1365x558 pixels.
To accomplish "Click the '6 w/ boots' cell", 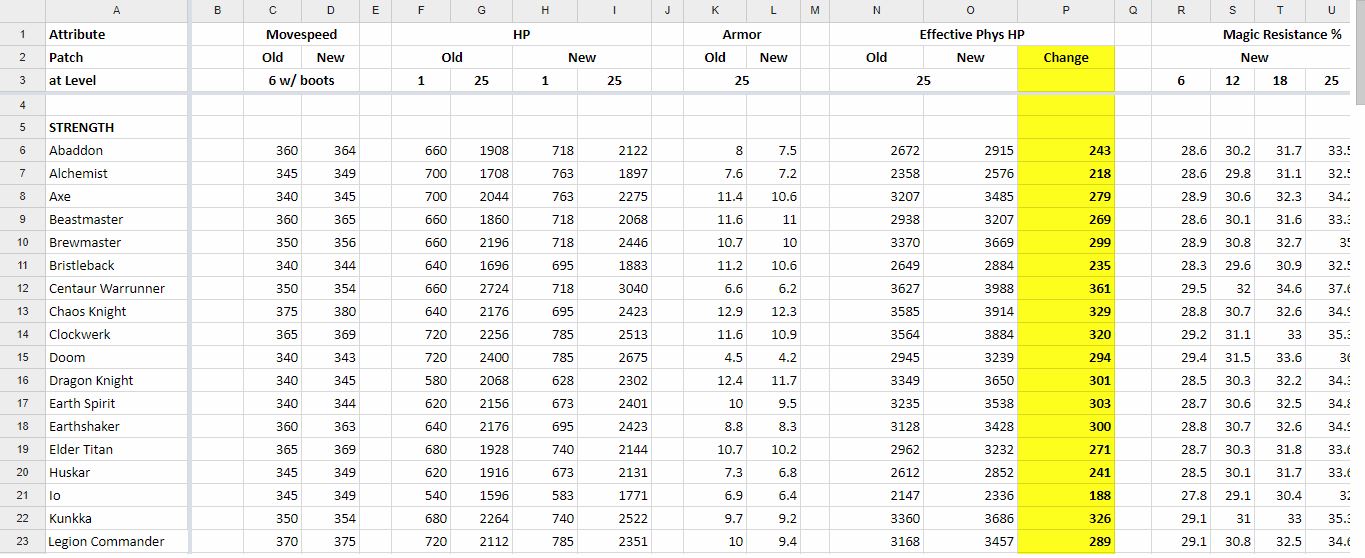I will point(303,81).
